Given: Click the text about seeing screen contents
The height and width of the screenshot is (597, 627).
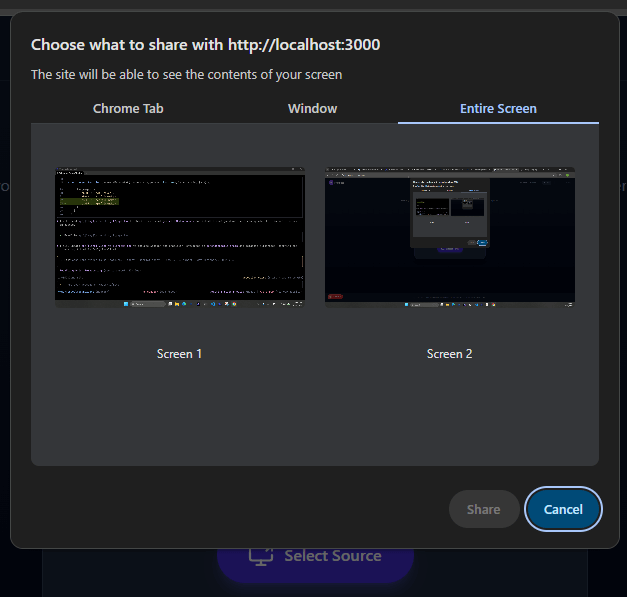Looking at the screenshot, I should click(187, 75).
